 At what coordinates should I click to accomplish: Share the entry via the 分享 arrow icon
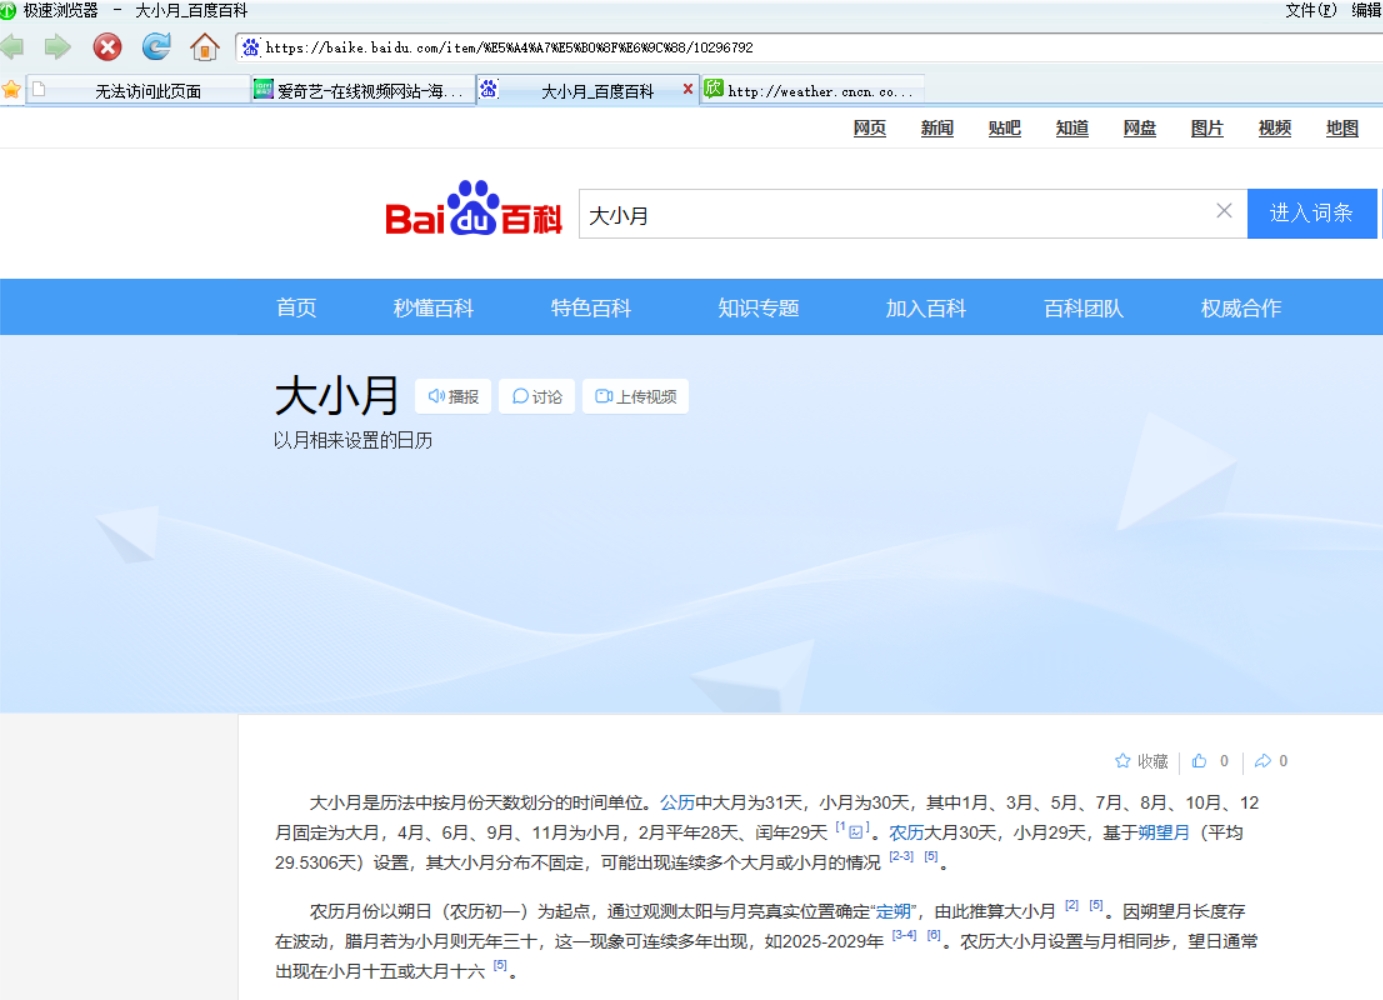pos(1263,760)
